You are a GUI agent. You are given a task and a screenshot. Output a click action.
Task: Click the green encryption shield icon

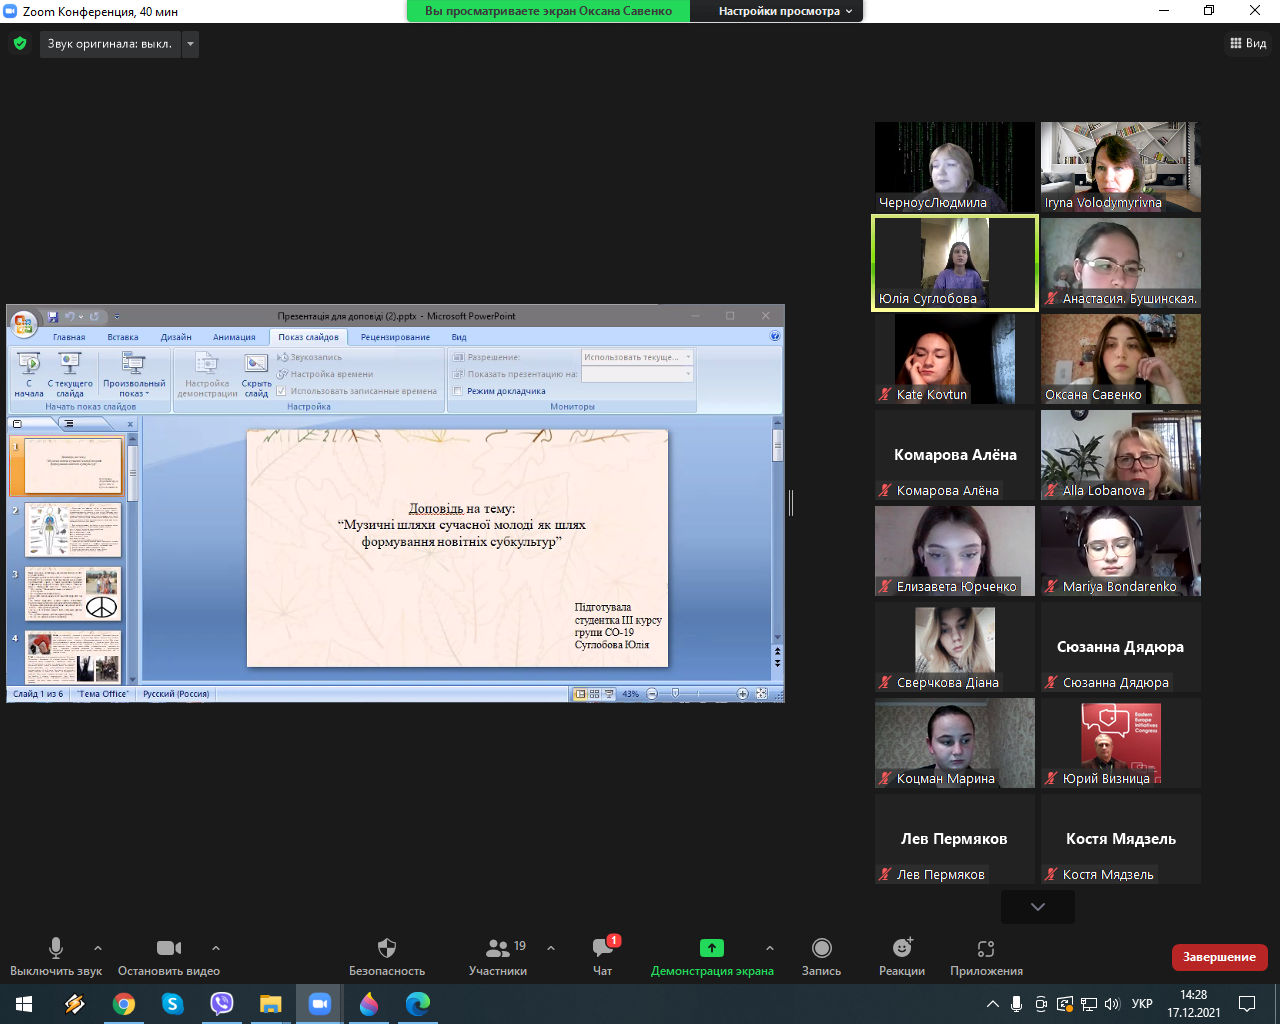pyautogui.click(x=20, y=44)
